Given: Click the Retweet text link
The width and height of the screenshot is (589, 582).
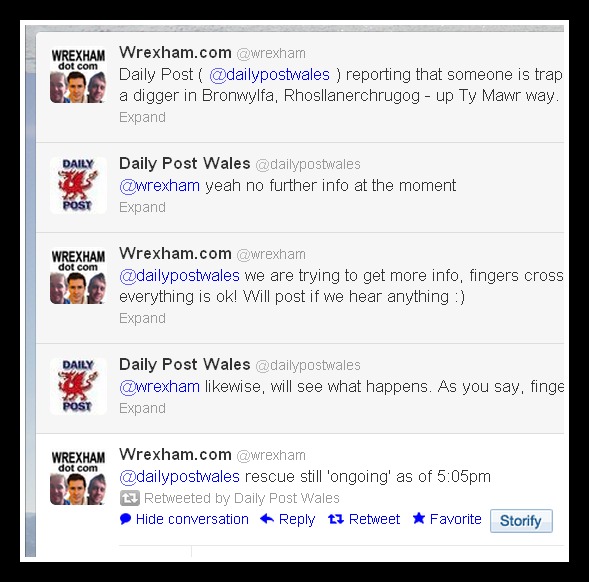Looking at the screenshot, I should pos(374,519).
